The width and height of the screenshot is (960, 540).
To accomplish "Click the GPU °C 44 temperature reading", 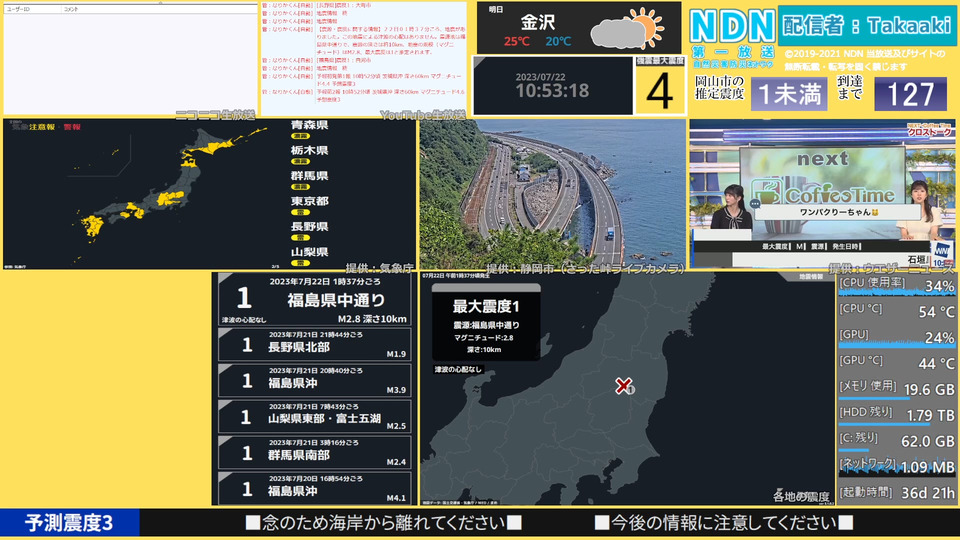I will 897,363.
